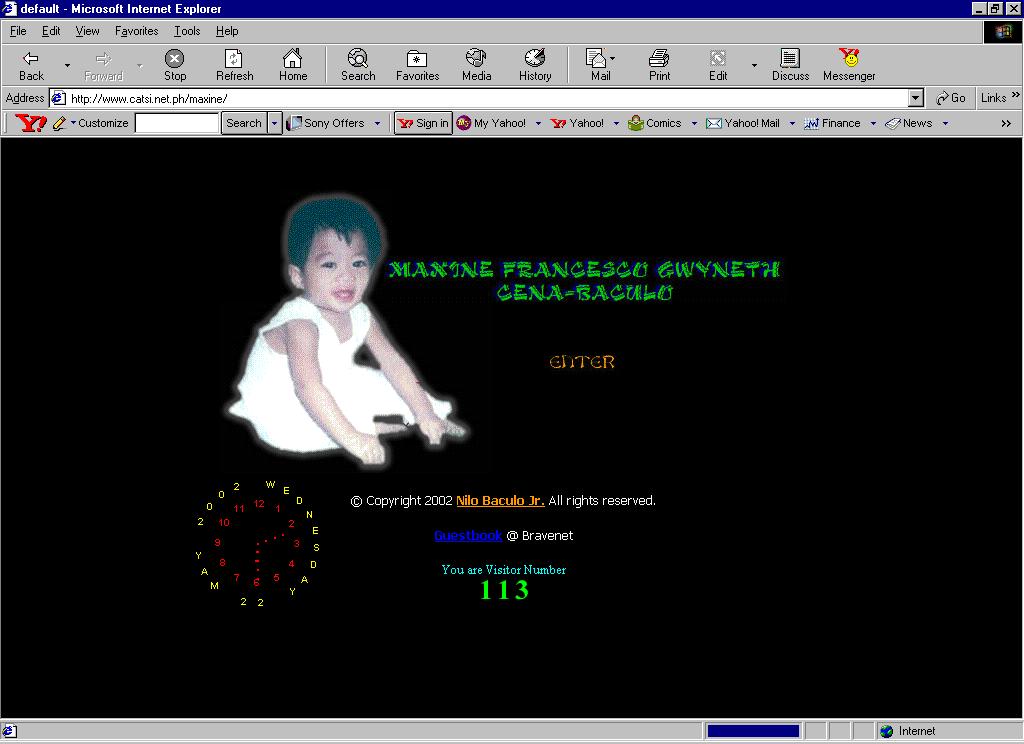The image size is (1024, 744).
Task: Open News on Yahoo toolbar
Action: click(909, 123)
